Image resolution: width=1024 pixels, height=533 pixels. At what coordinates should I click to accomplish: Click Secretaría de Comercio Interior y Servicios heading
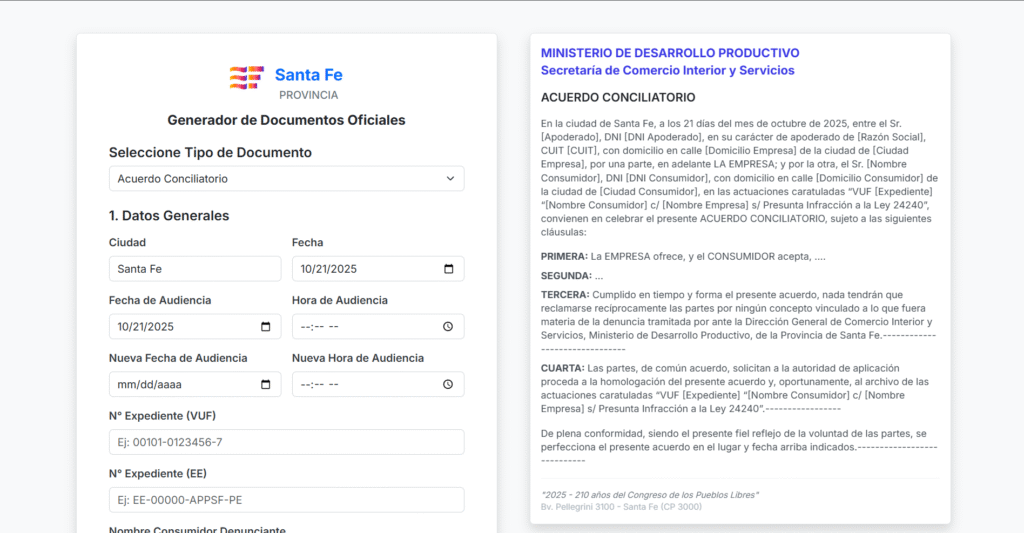click(x=667, y=71)
